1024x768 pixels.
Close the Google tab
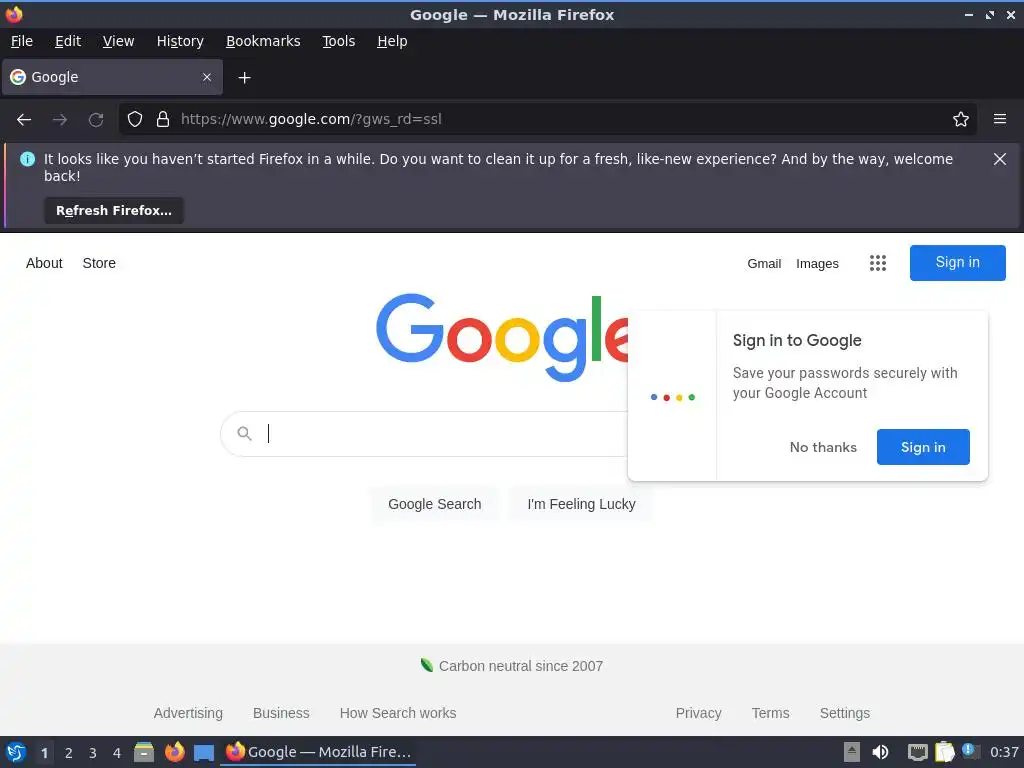207,77
